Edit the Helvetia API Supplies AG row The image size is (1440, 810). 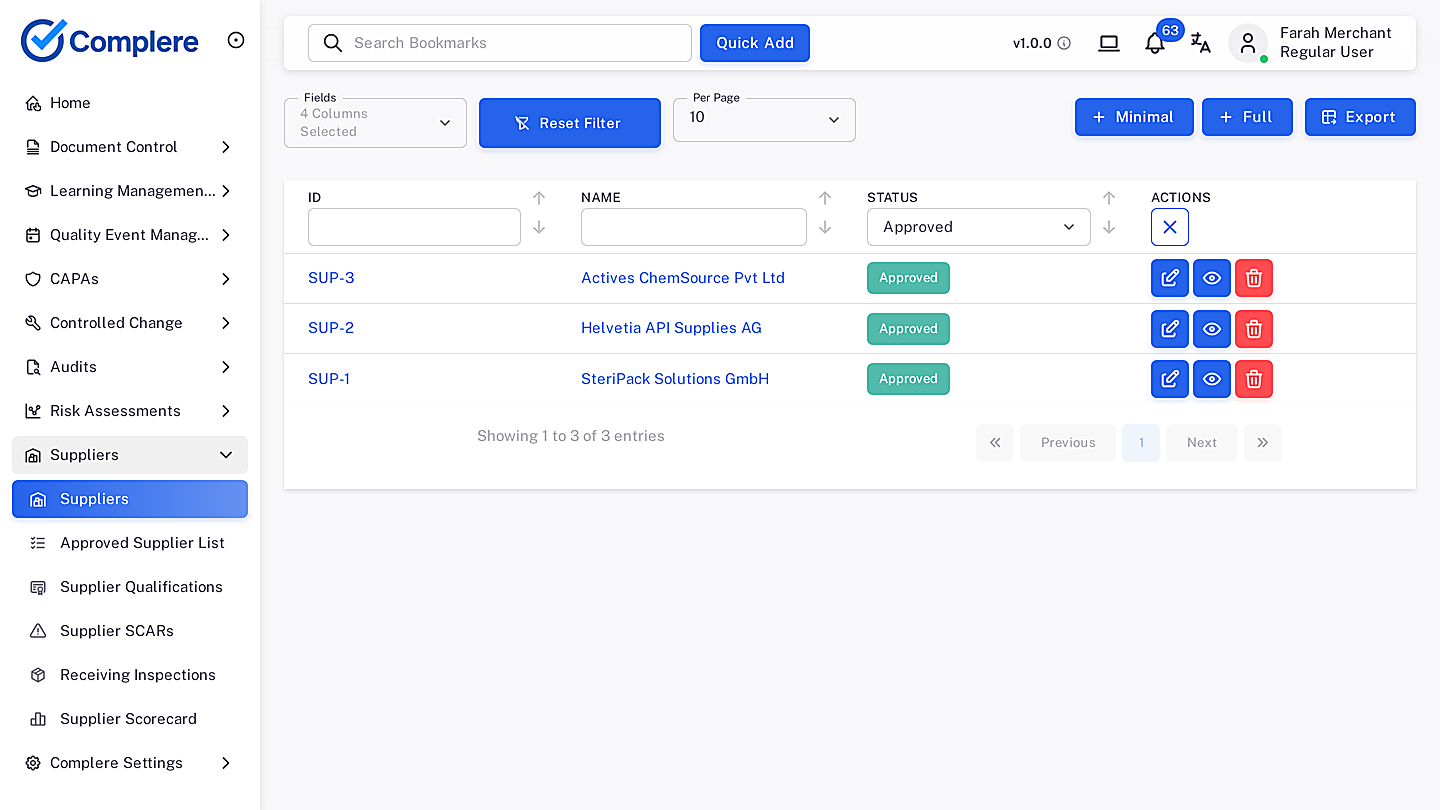point(1170,329)
